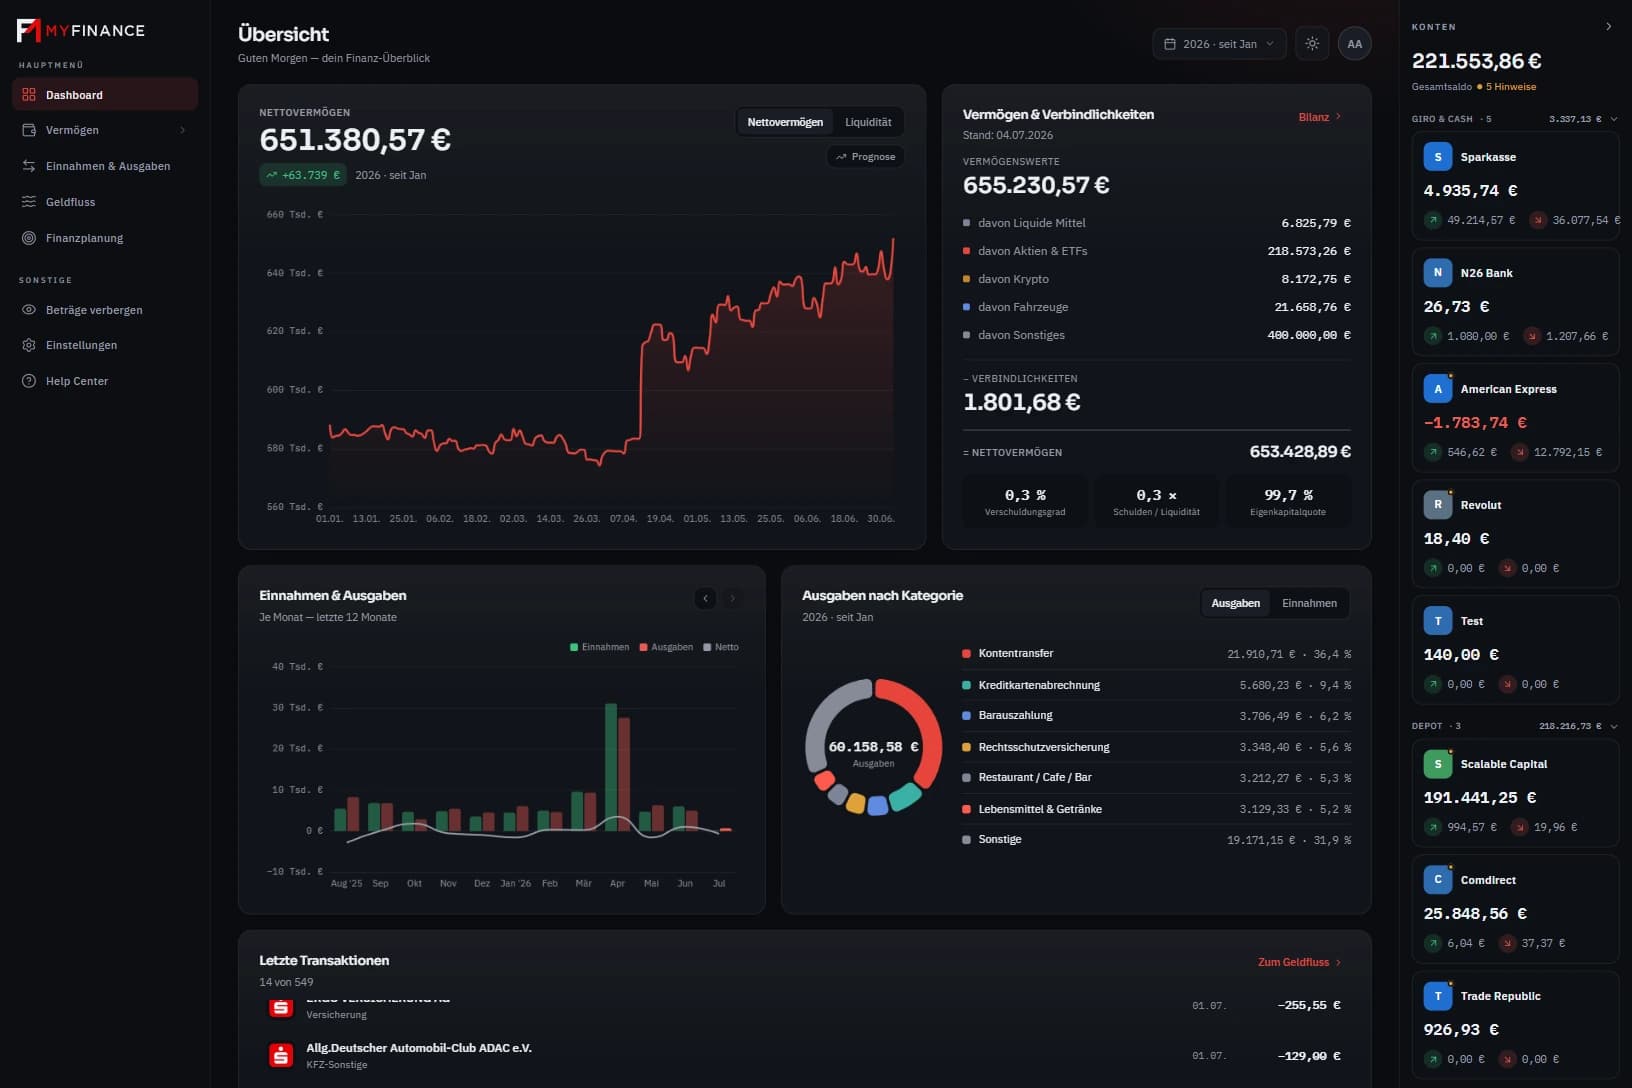The height and width of the screenshot is (1088, 1632).
Task: Click the MyFinance logo
Action: pos(81,31)
